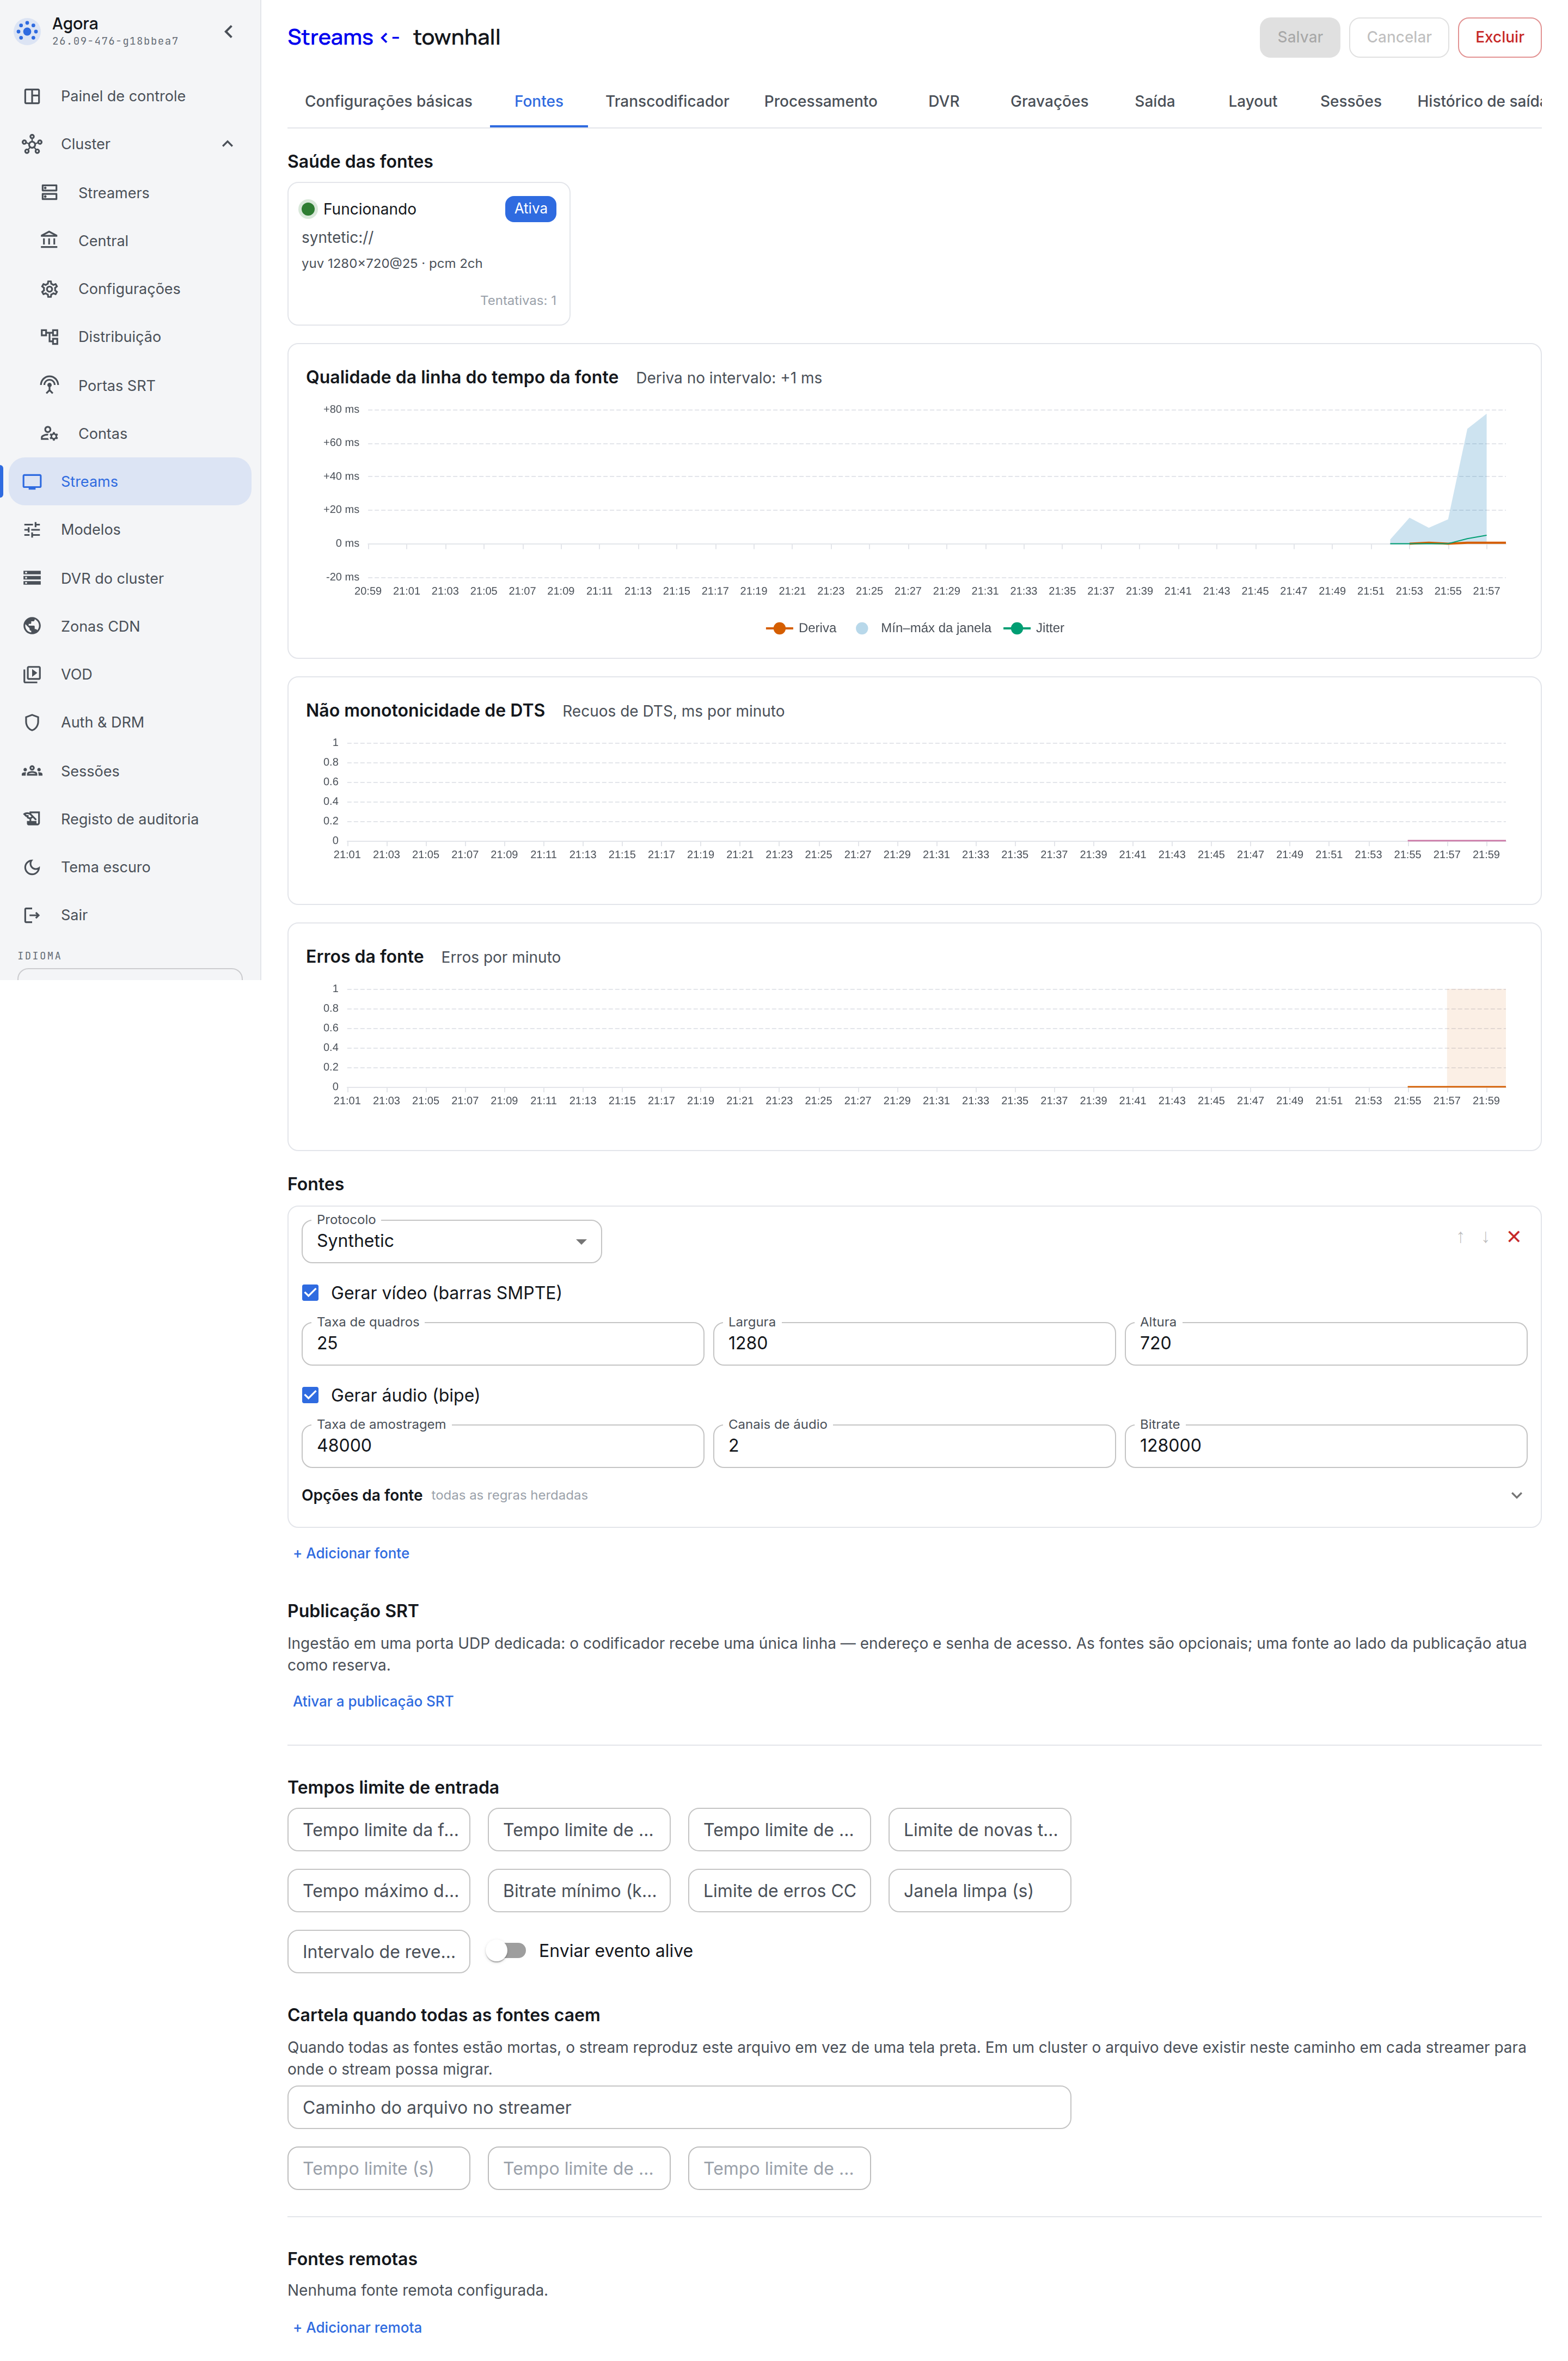Toggle Mín–máx da janela legend series
Viewport: 1568px width, 2361px height.
(924, 628)
